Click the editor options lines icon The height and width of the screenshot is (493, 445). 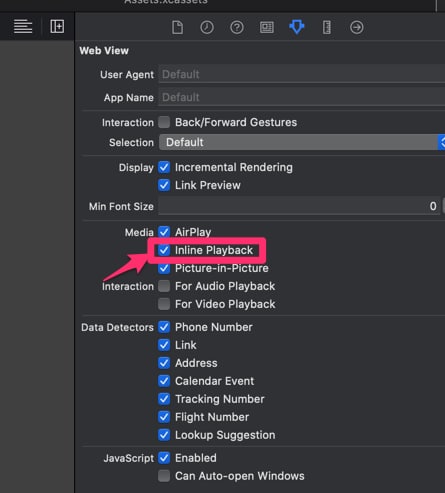click(23, 26)
